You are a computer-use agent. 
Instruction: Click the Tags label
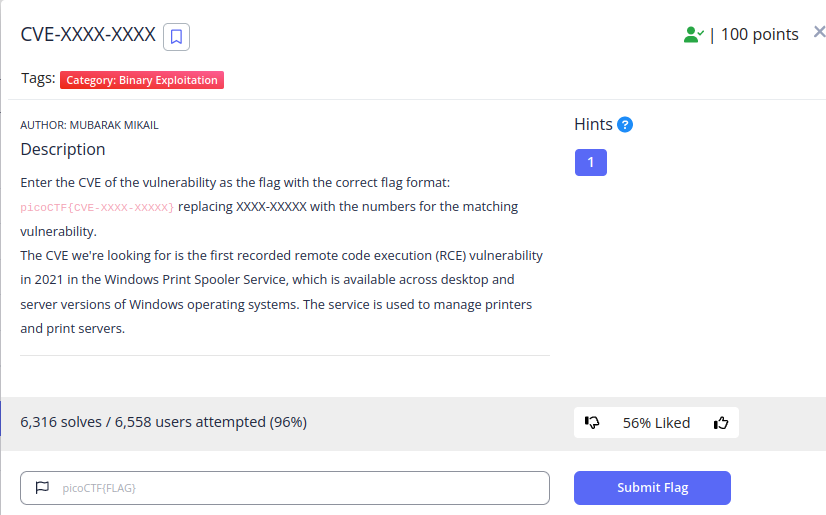tap(38, 78)
